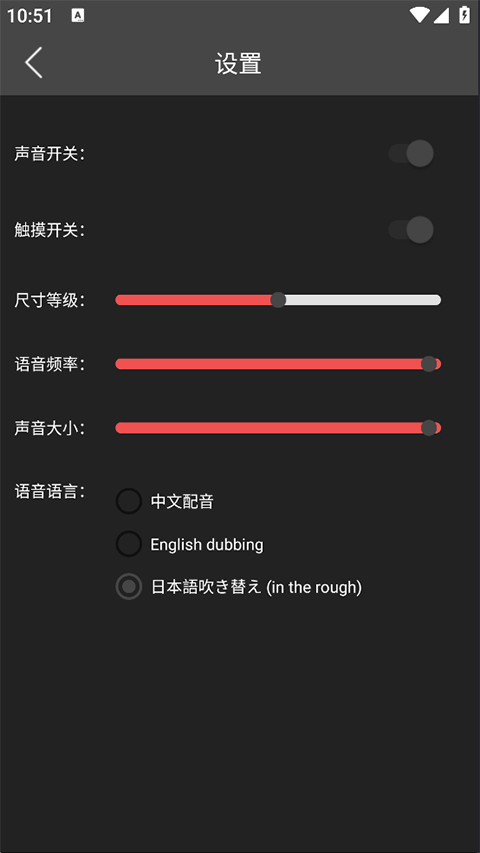Click the 声音开关 label text
This screenshot has width=480, height=853.
50,154
